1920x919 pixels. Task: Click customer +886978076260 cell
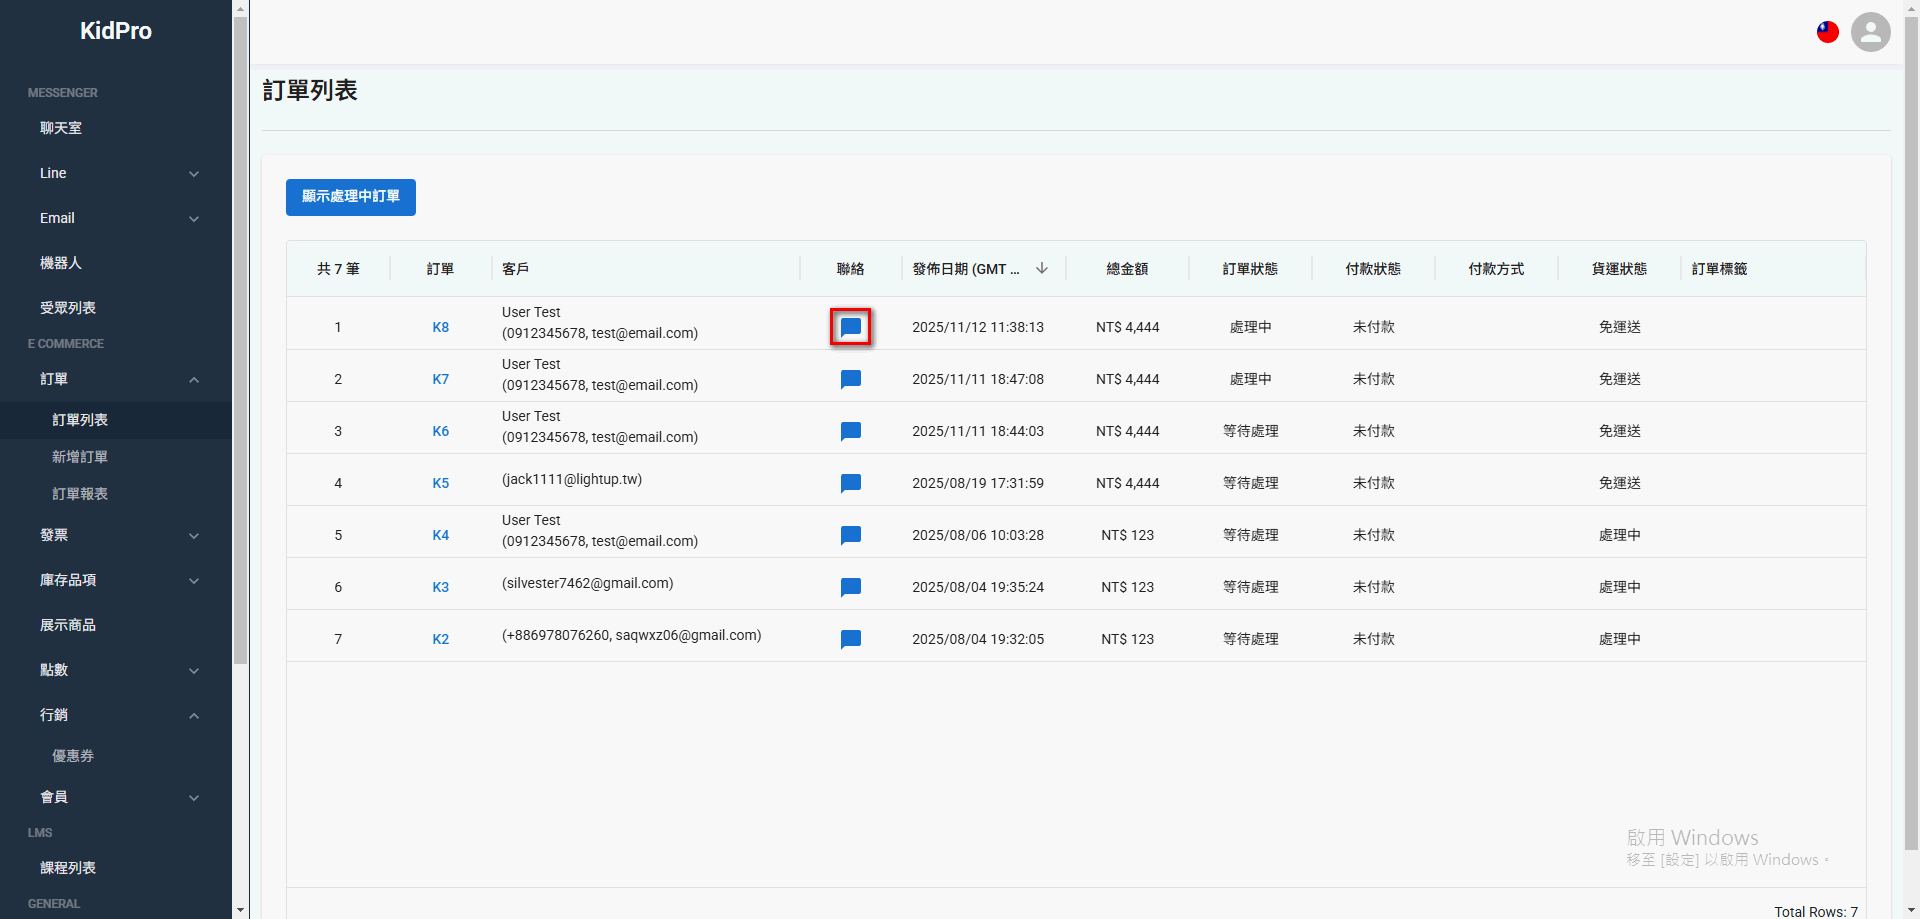[x=632, y=635]
